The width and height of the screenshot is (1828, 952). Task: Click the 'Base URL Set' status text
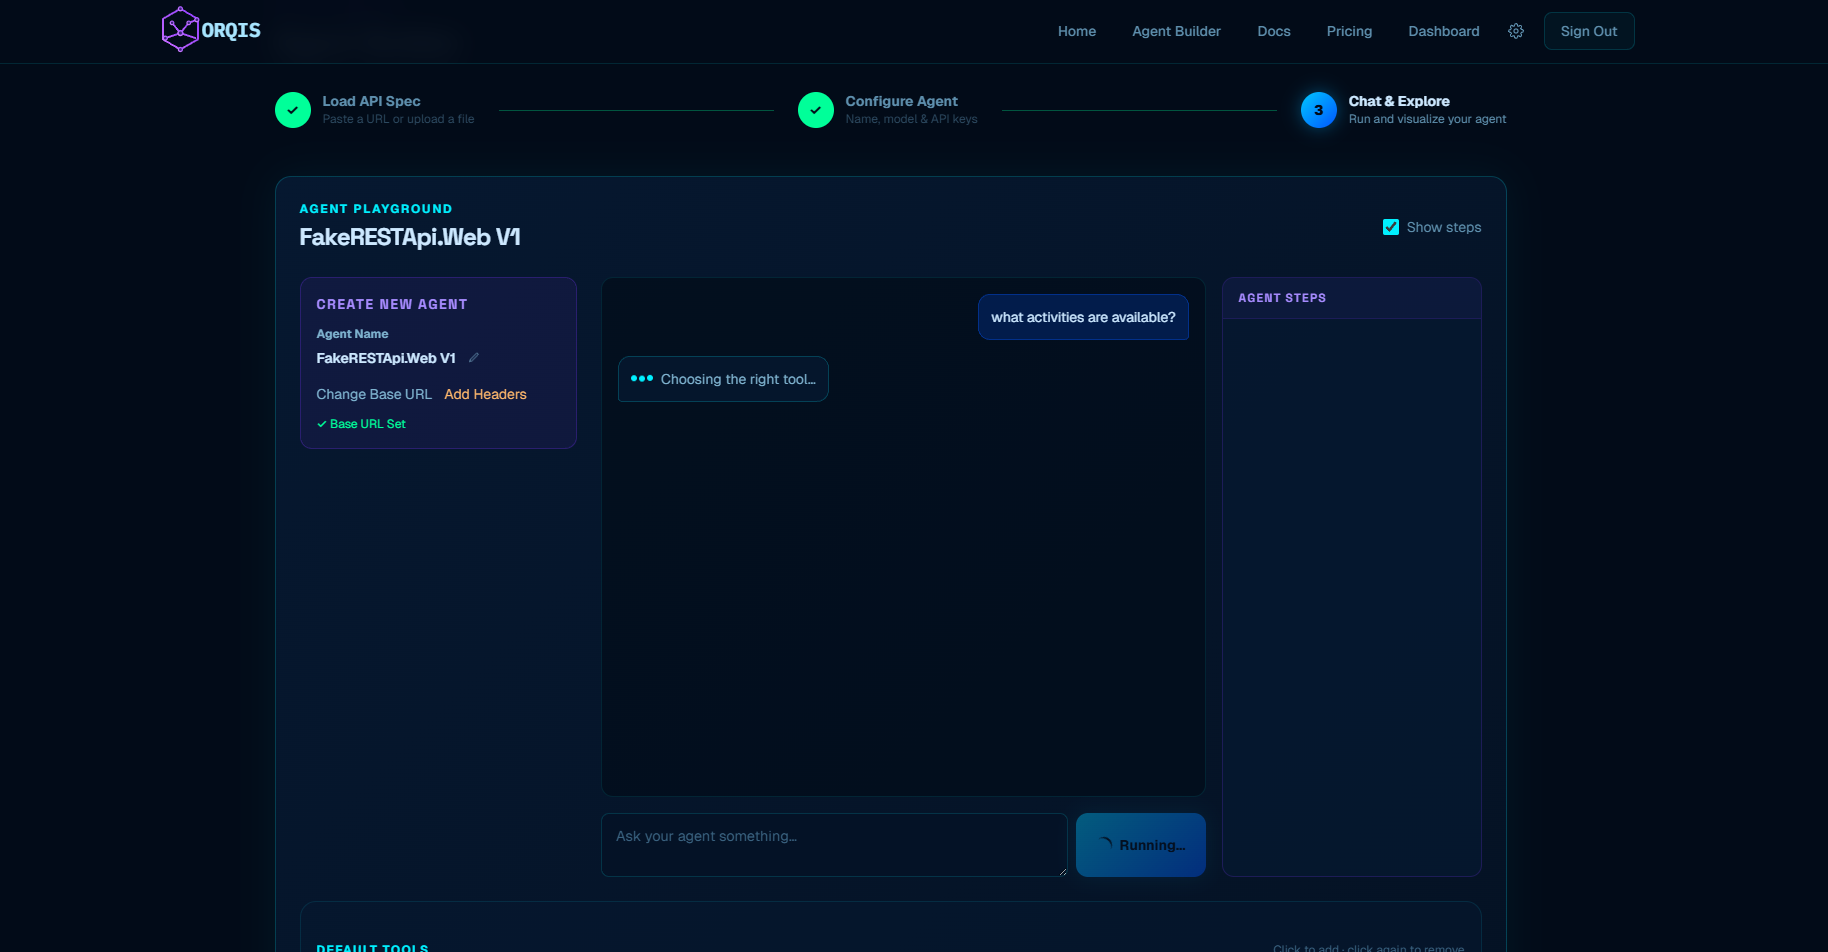click(x=361, y=424)
